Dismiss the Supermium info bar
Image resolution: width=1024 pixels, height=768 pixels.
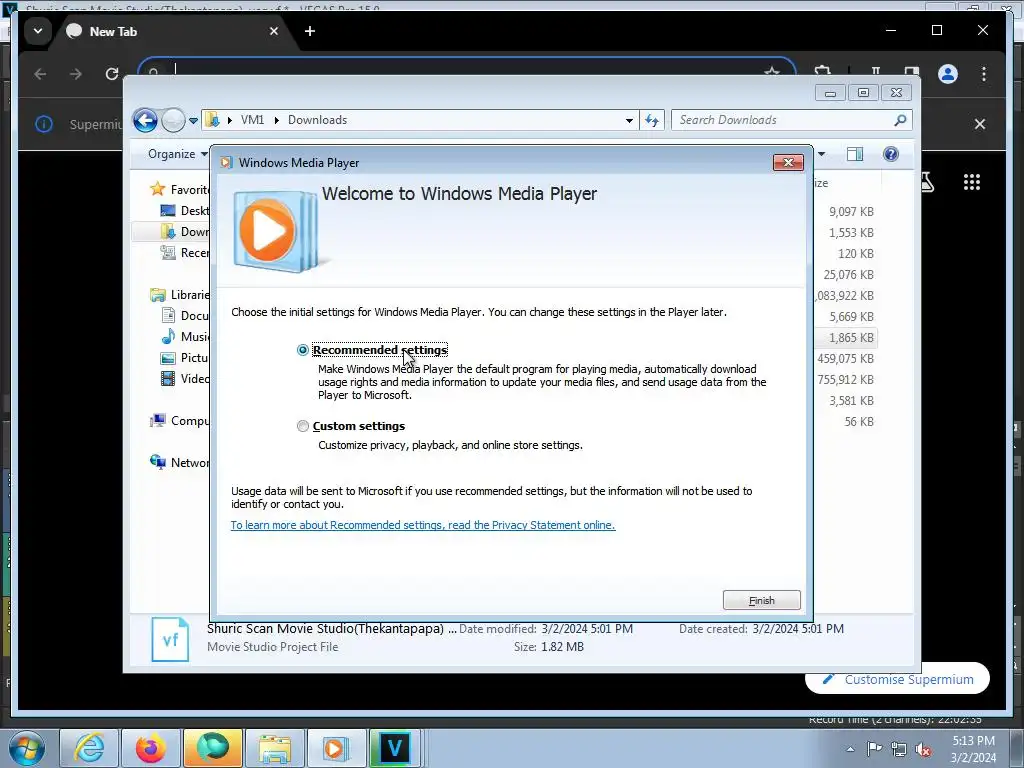tap(980, 124)
